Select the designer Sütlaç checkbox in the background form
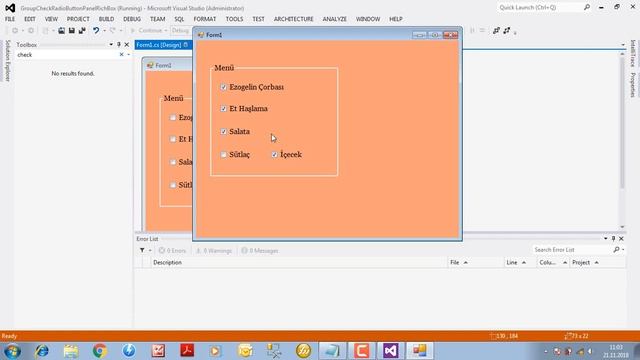 point(173,185)
